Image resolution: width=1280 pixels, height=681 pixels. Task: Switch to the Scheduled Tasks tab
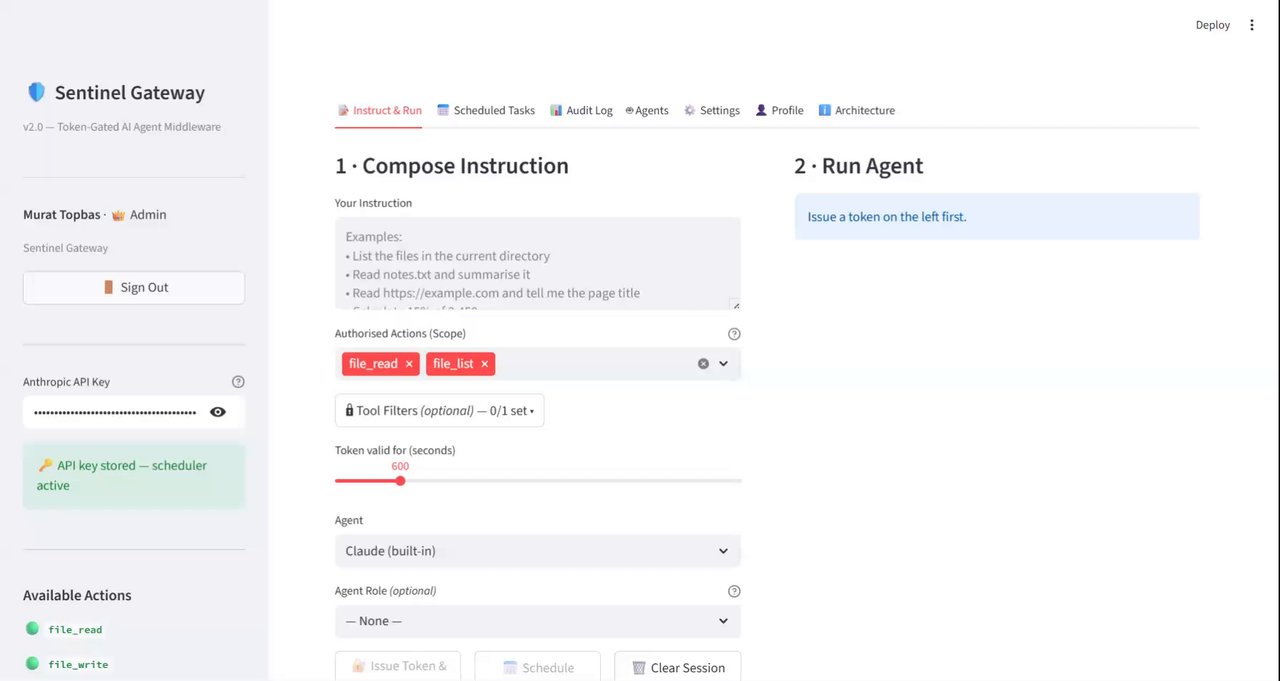coord(486,111)
